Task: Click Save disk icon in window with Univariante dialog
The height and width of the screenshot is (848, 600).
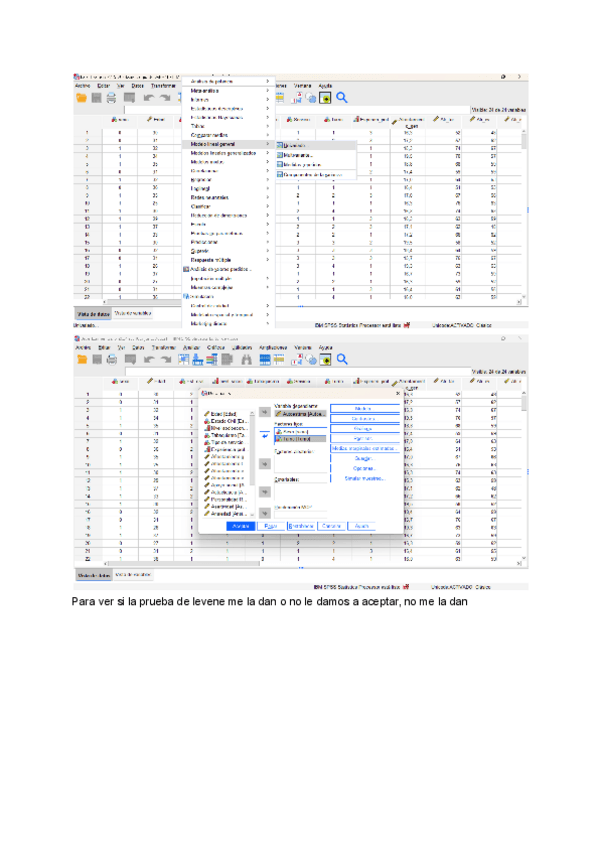Action: [x=97, y=360]
